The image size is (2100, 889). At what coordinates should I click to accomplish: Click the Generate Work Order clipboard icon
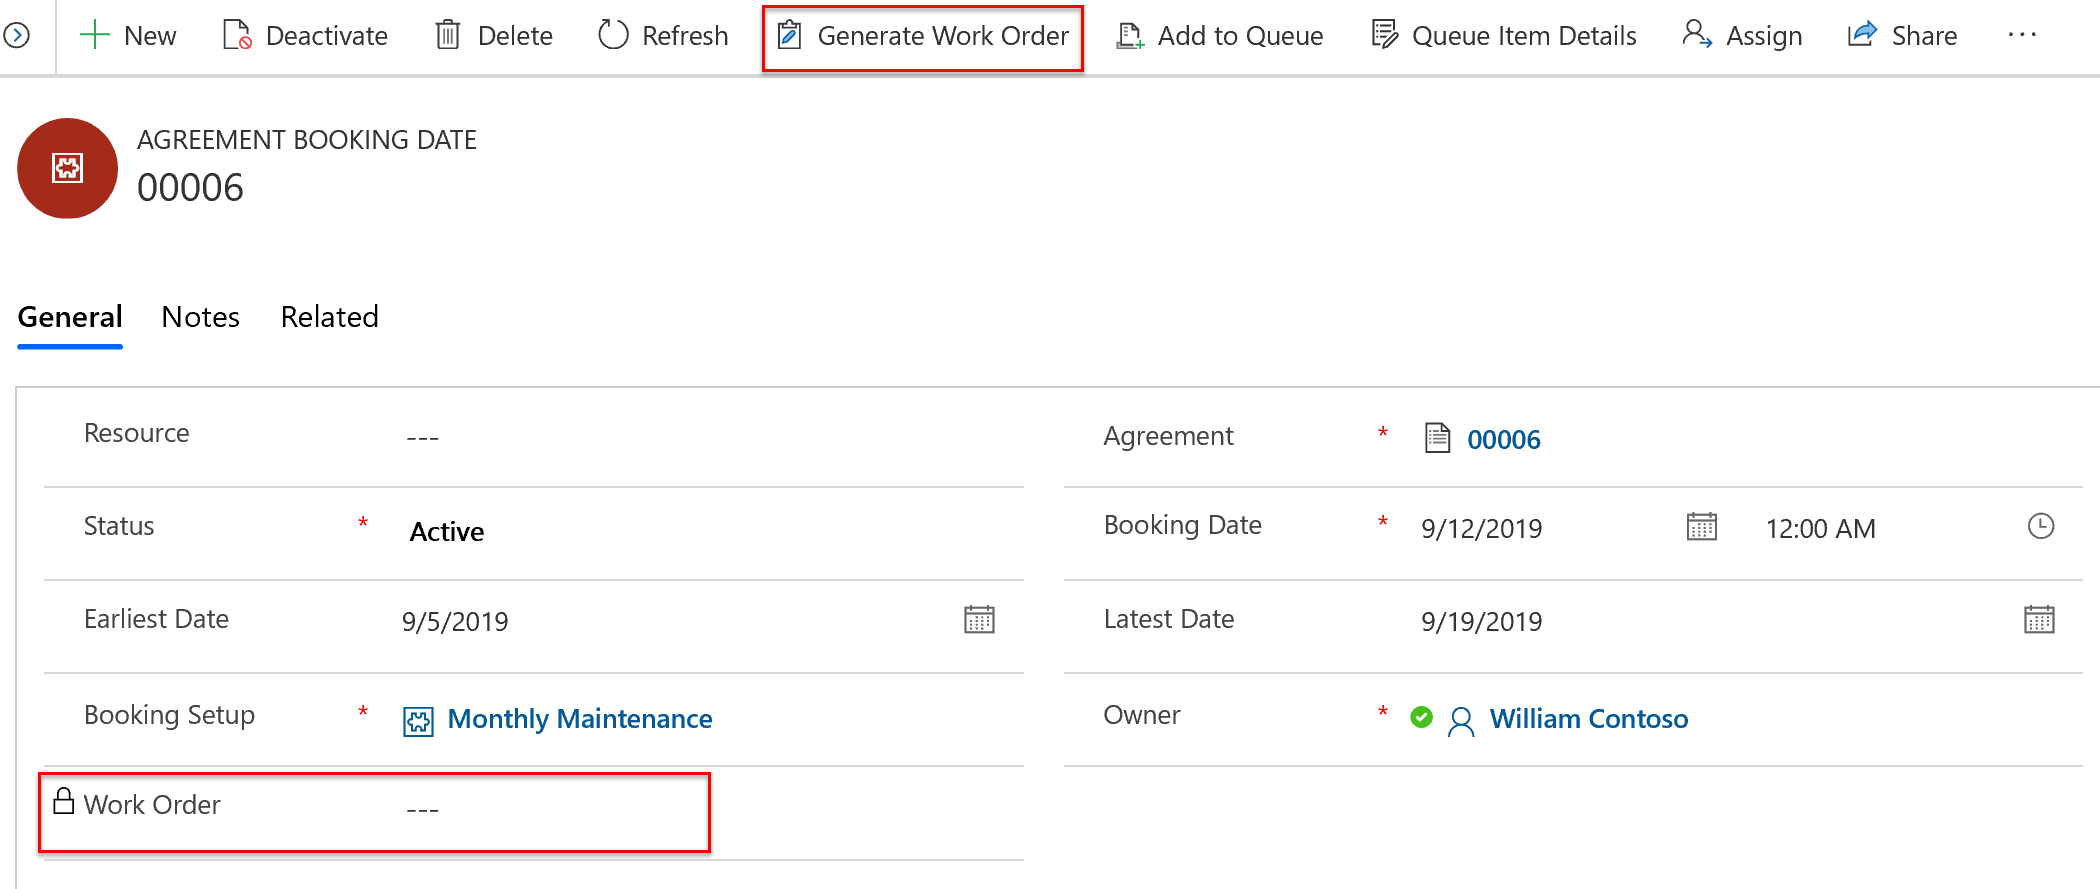(x=789, y=35)
